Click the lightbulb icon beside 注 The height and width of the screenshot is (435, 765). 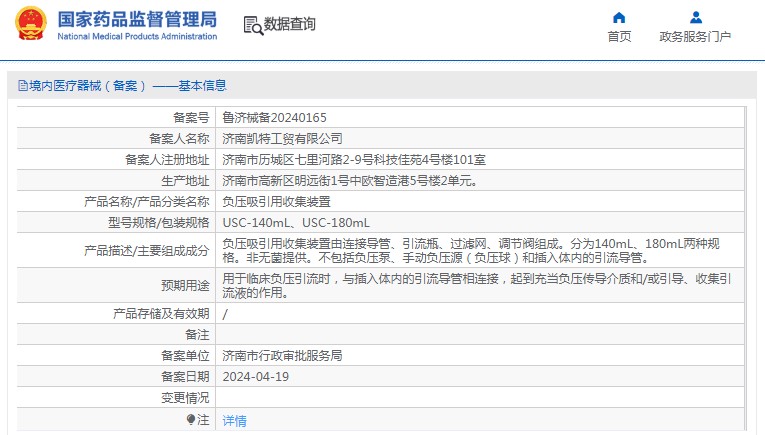190,420
